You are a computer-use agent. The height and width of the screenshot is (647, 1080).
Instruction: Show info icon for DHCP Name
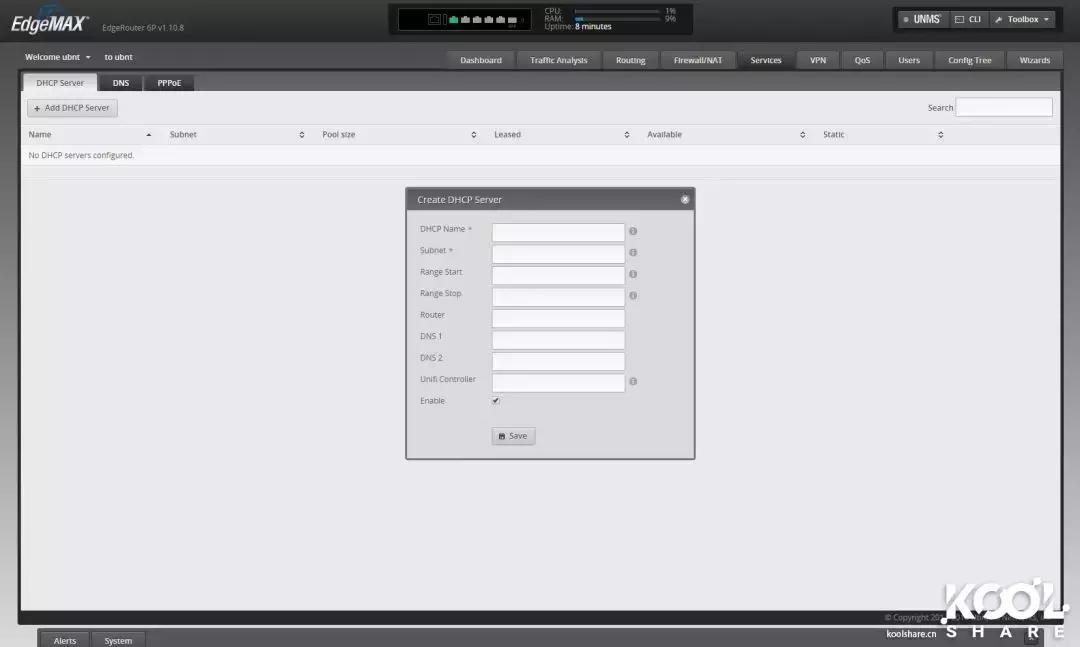(633, 232)
